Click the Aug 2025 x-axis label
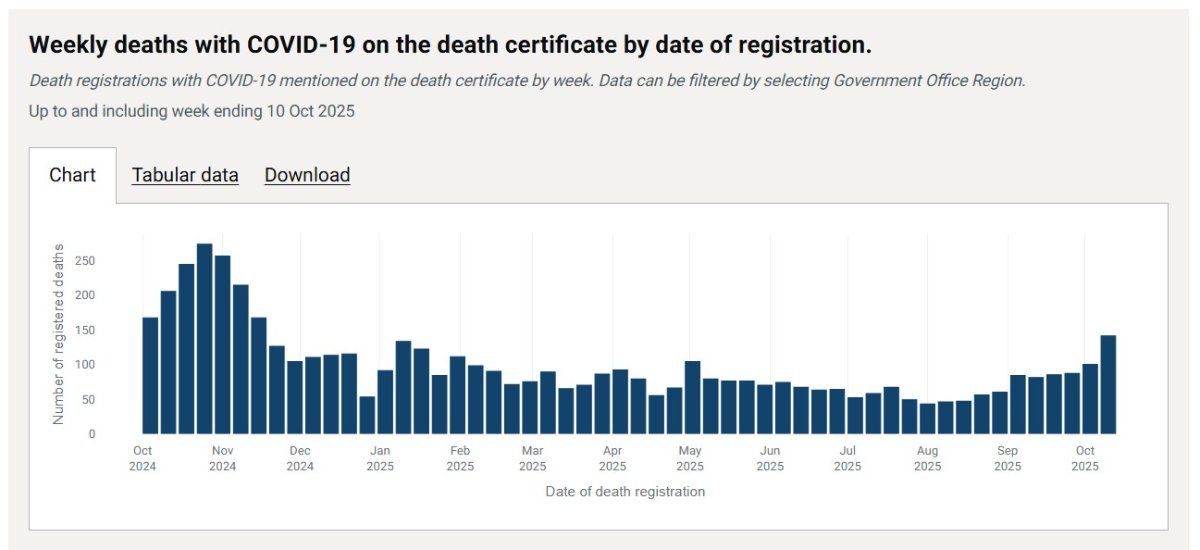1200x550 pixels. pyautogui.click(x=927, y=458)
